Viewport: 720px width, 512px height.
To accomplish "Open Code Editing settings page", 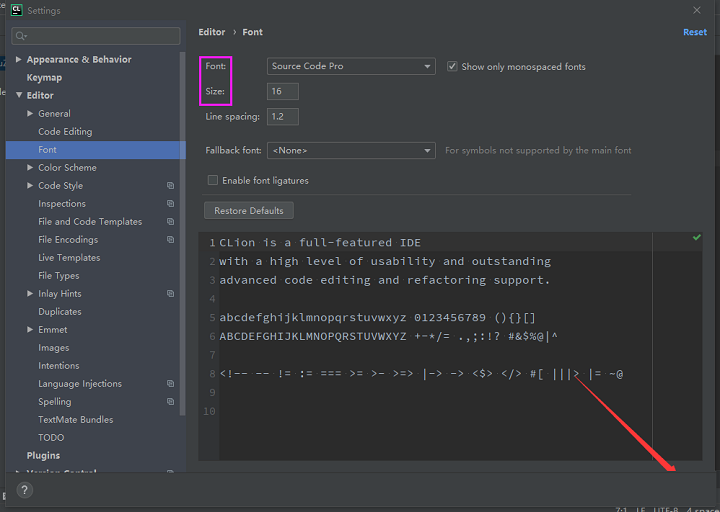I will click(x=65, y=131).
